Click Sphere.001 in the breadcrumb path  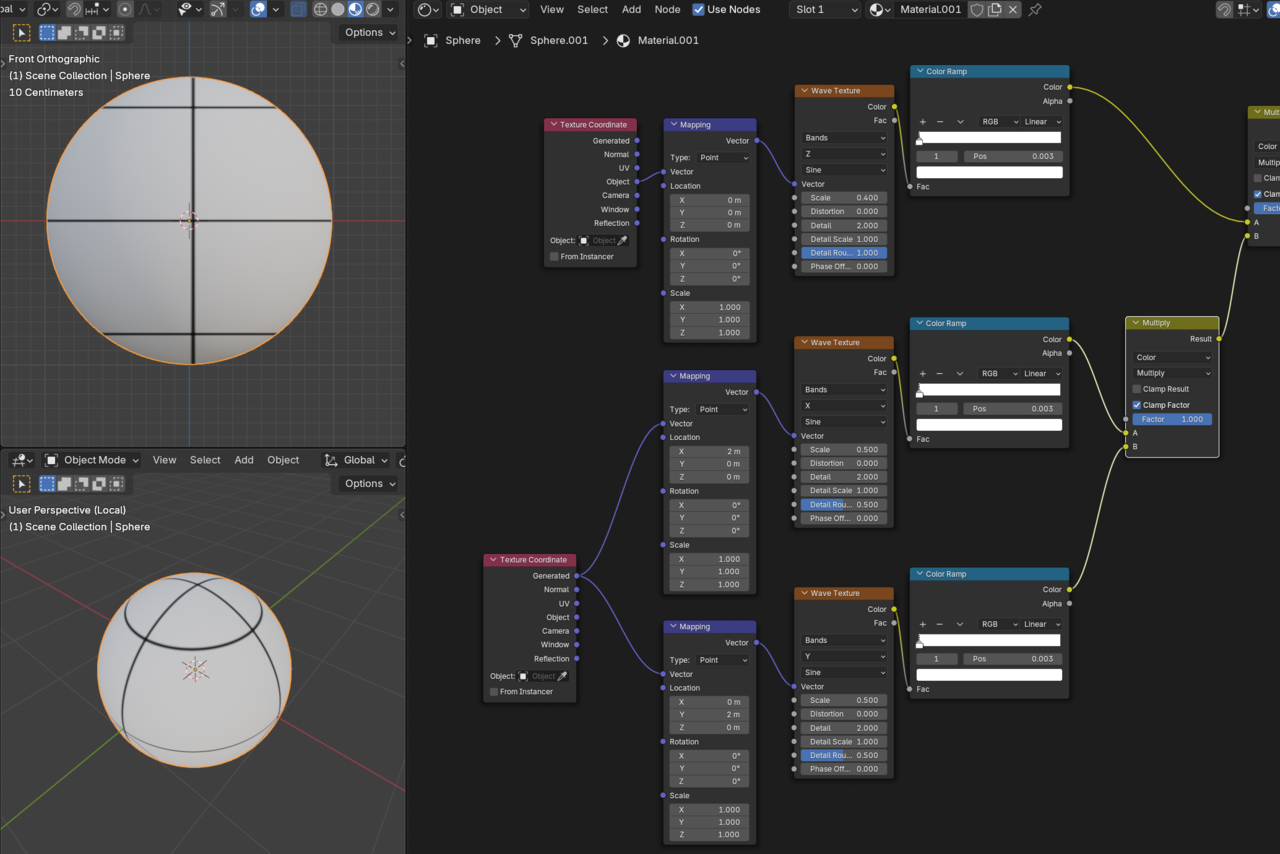pos(558,41)
